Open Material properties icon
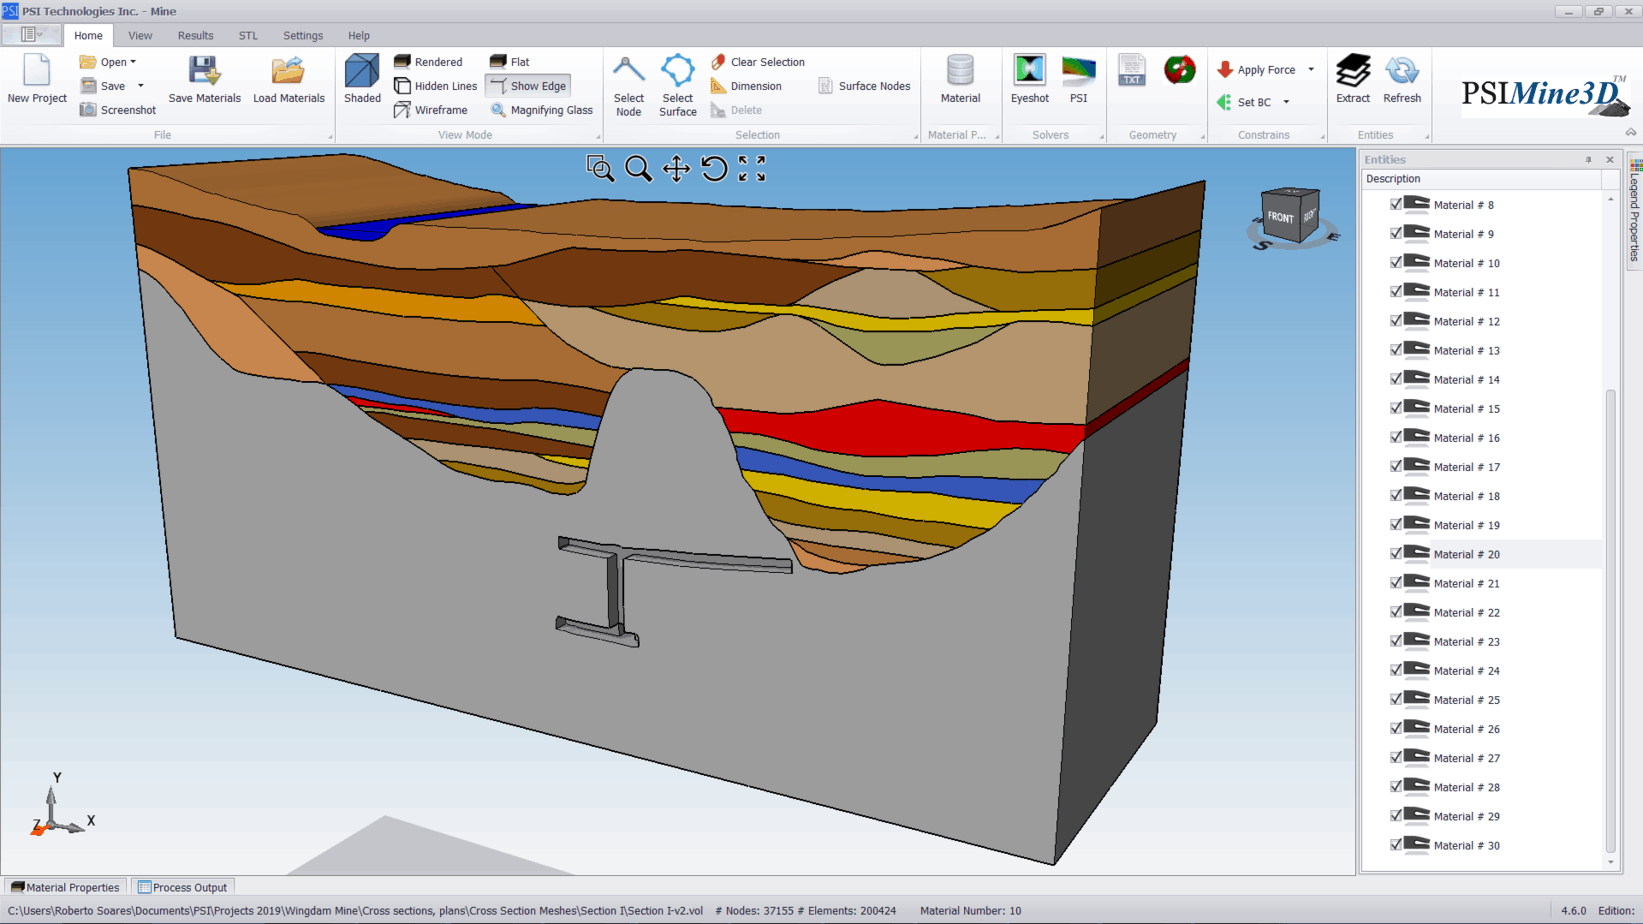The image size is (1643, 924). pyautogui.click(x=960, y=79)
